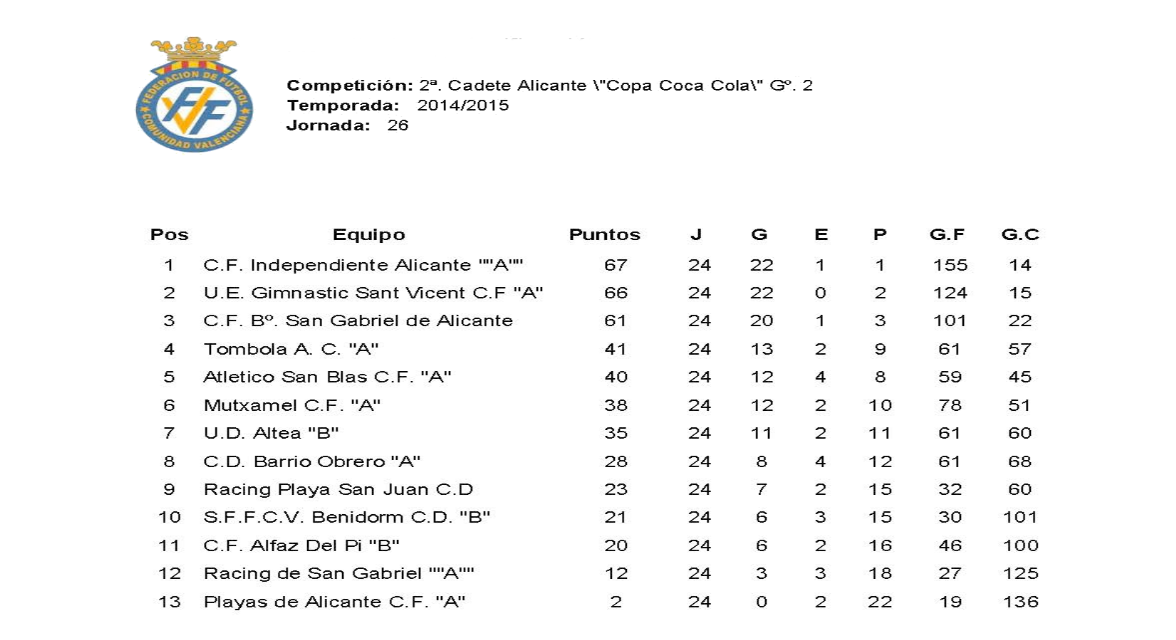This screenshot has height=640, width=1176.
Task: Select Racing Playa San Juan C.D
Action: click(338, 489)
